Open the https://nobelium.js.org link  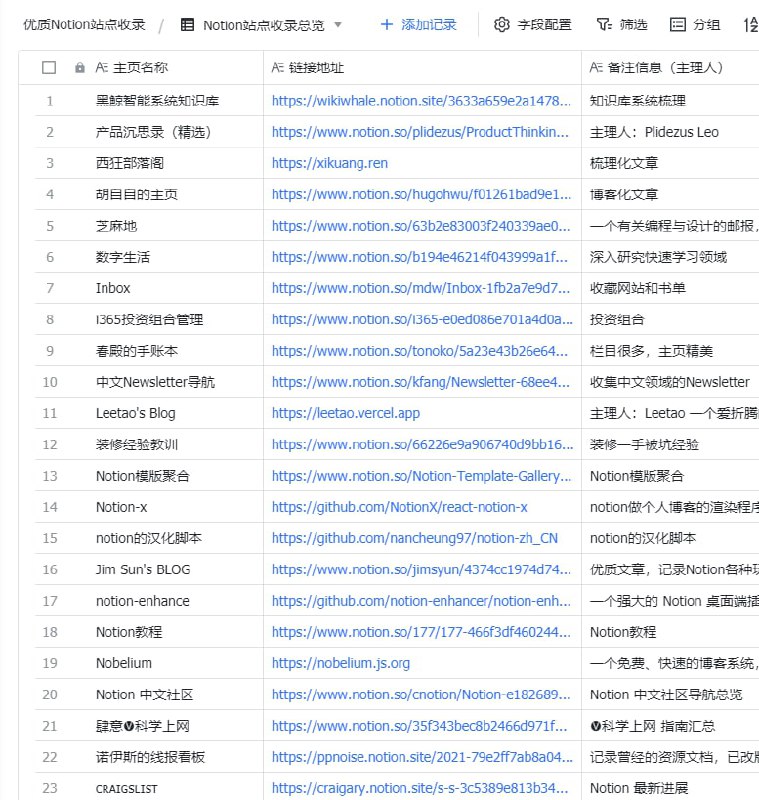(x=341, y=663)
